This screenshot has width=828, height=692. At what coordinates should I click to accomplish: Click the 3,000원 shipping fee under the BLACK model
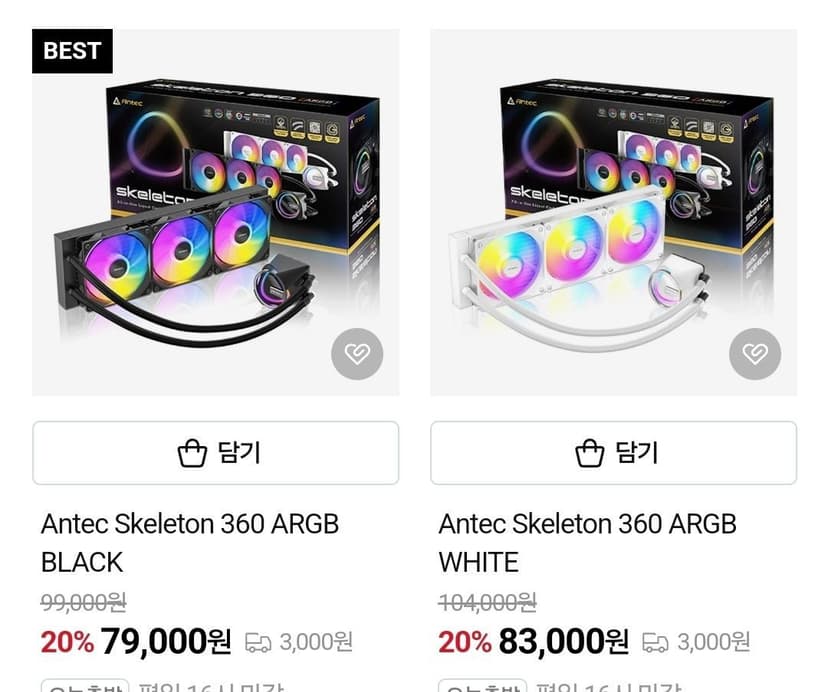pos(316,642)
